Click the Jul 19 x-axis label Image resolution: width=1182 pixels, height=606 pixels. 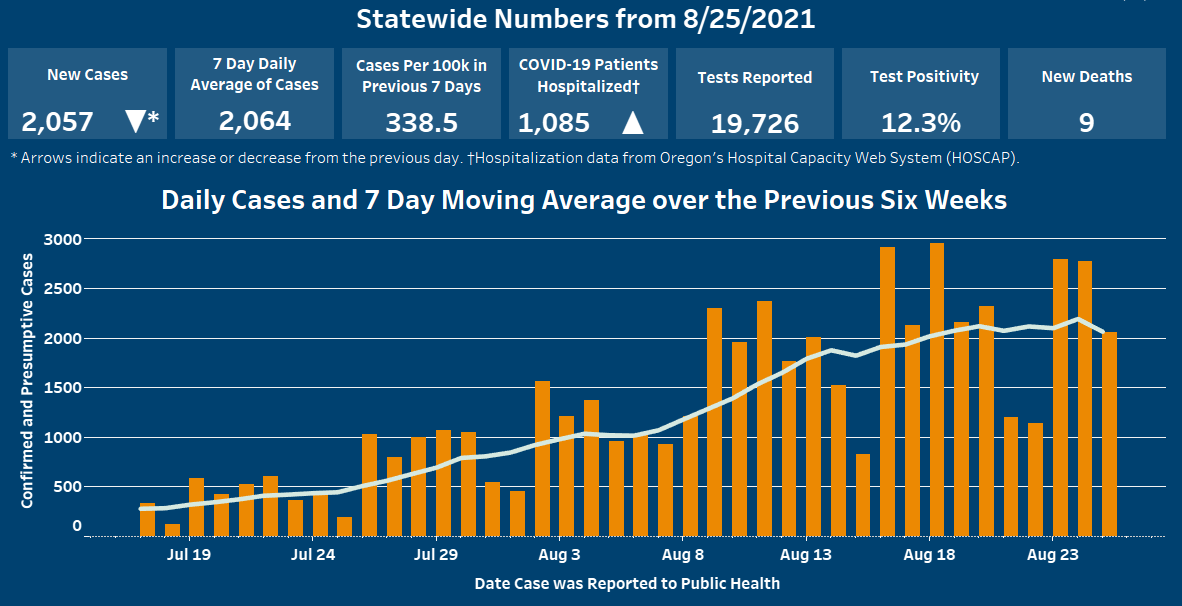pyautogui.click(x=188, y=556)
